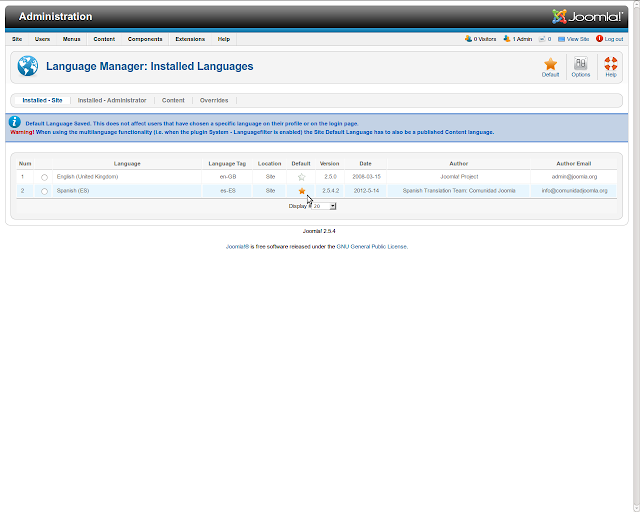Switch to the Overrides tab
The height and width of the screenshot is (512, 640).
click(x=214, y=100)
